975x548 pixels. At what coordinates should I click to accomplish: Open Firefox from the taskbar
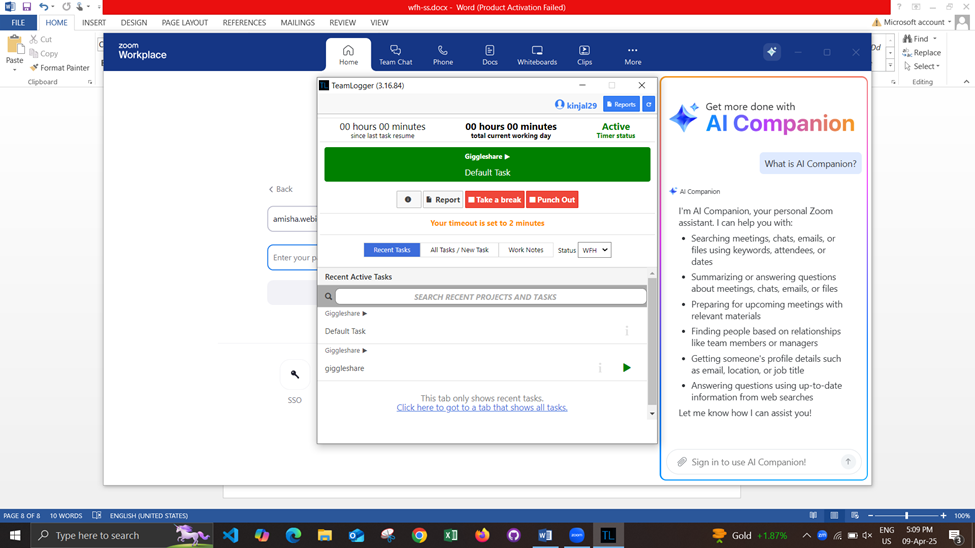click(482, 535)
